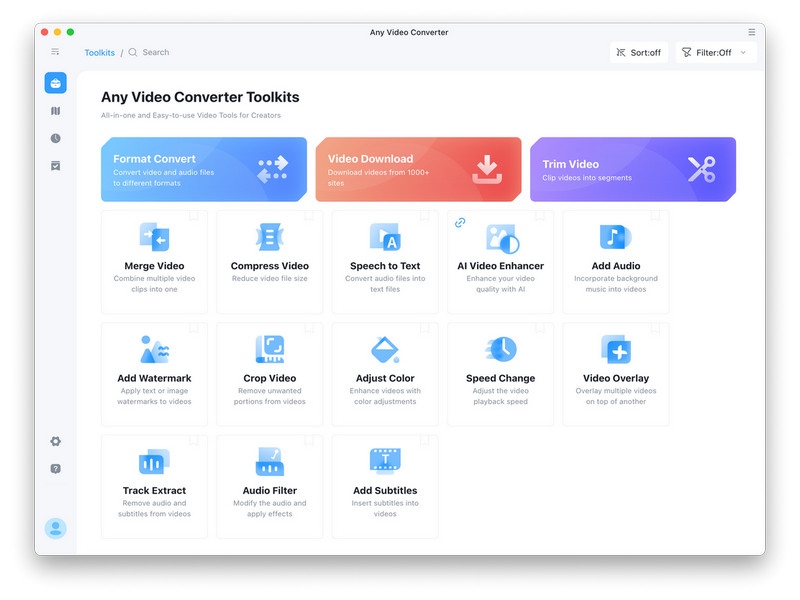Go to the Toolkits breadcrumb tab
800x600 pixels.
pos(100,52)
